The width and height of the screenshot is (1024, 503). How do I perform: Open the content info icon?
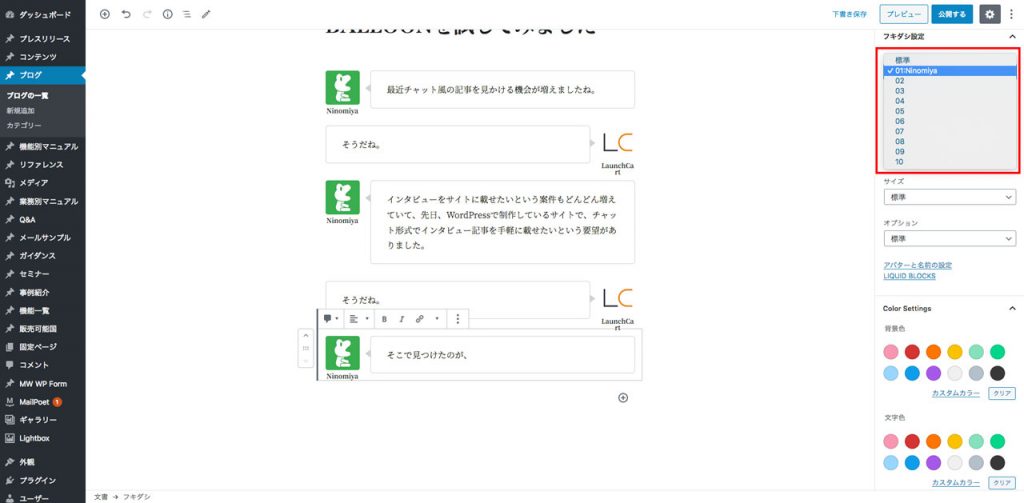point(167,14)
